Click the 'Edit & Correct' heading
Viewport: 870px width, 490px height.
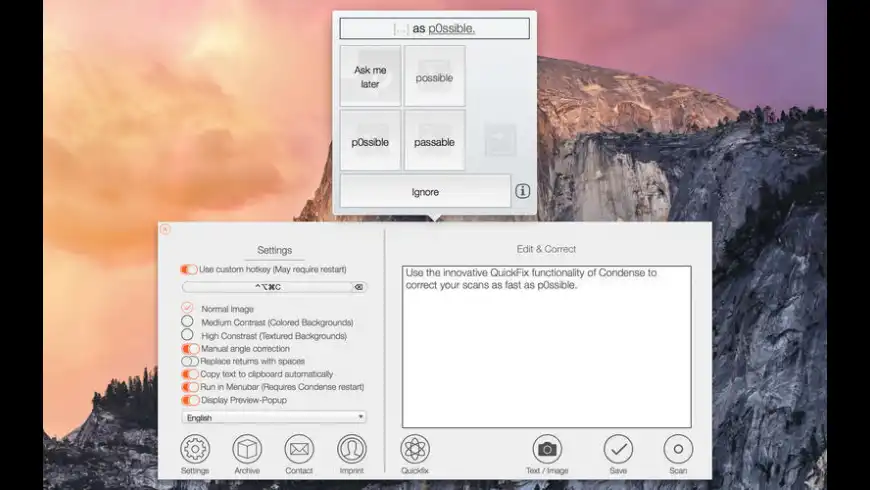546,249
